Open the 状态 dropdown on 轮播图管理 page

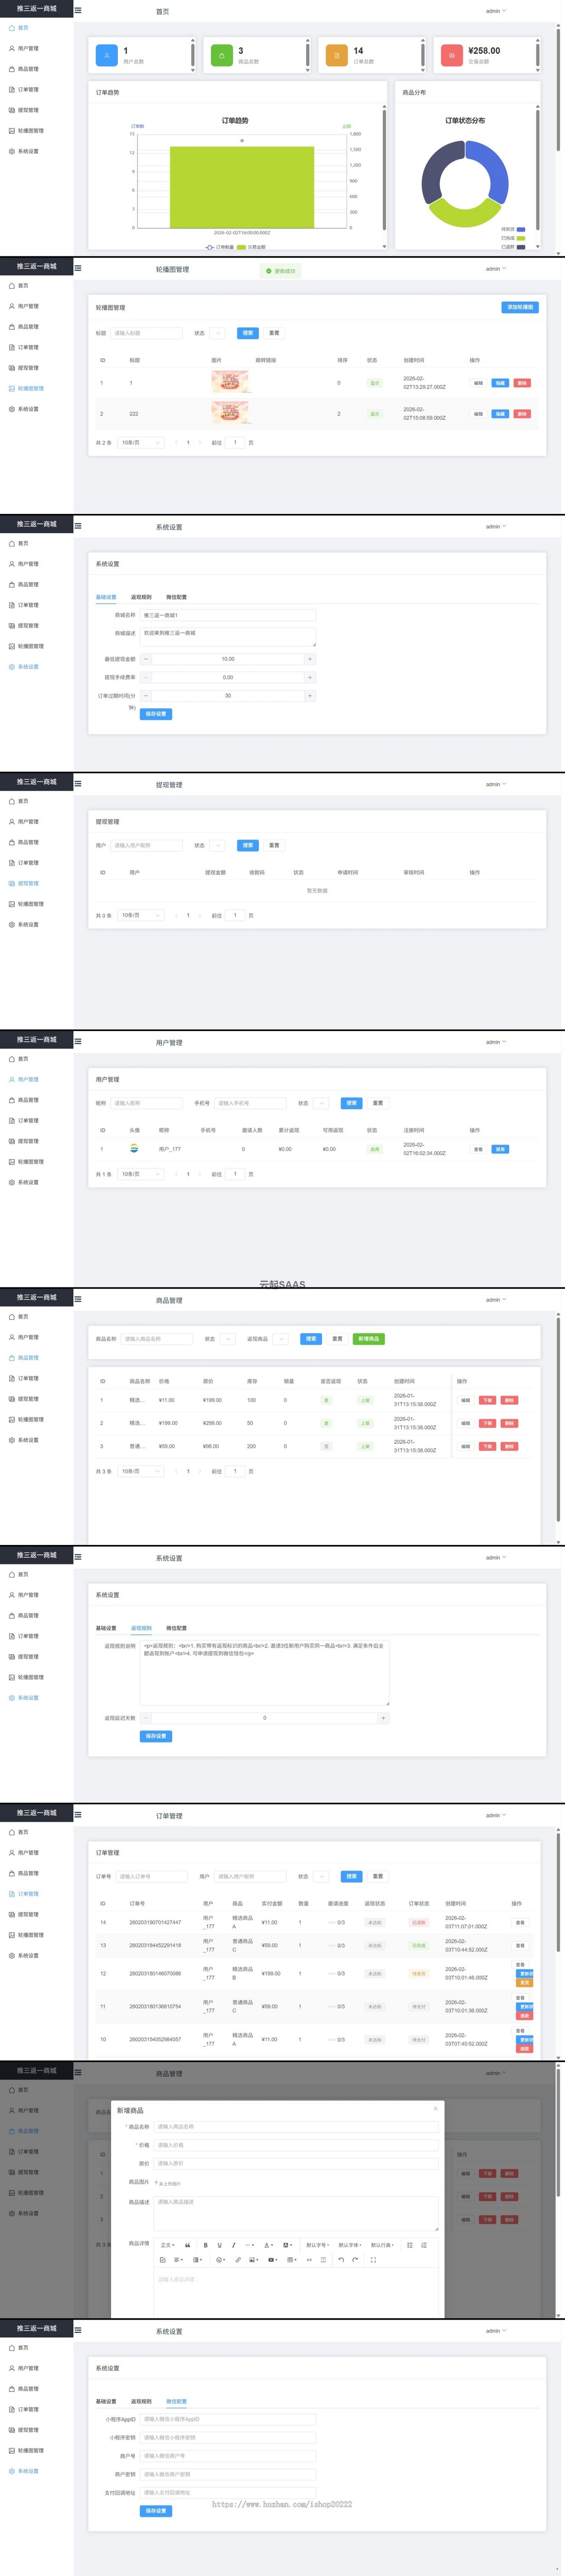(x=217, y=333)
